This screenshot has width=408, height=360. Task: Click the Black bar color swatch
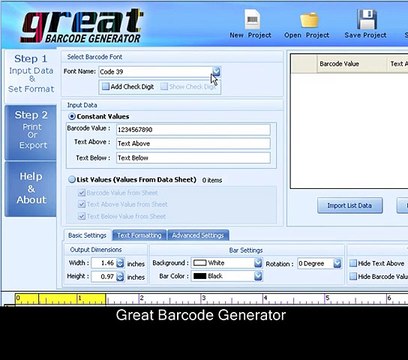tap(200, 276)
